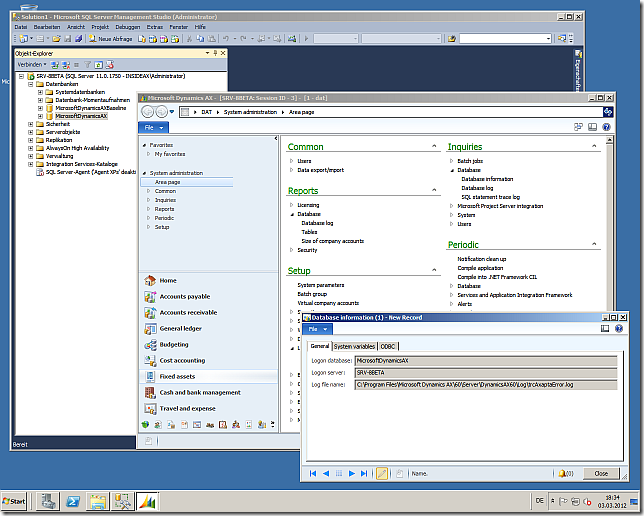Open Database information link under Inquiries
This screenshot has width=644, height=516.
487,179
